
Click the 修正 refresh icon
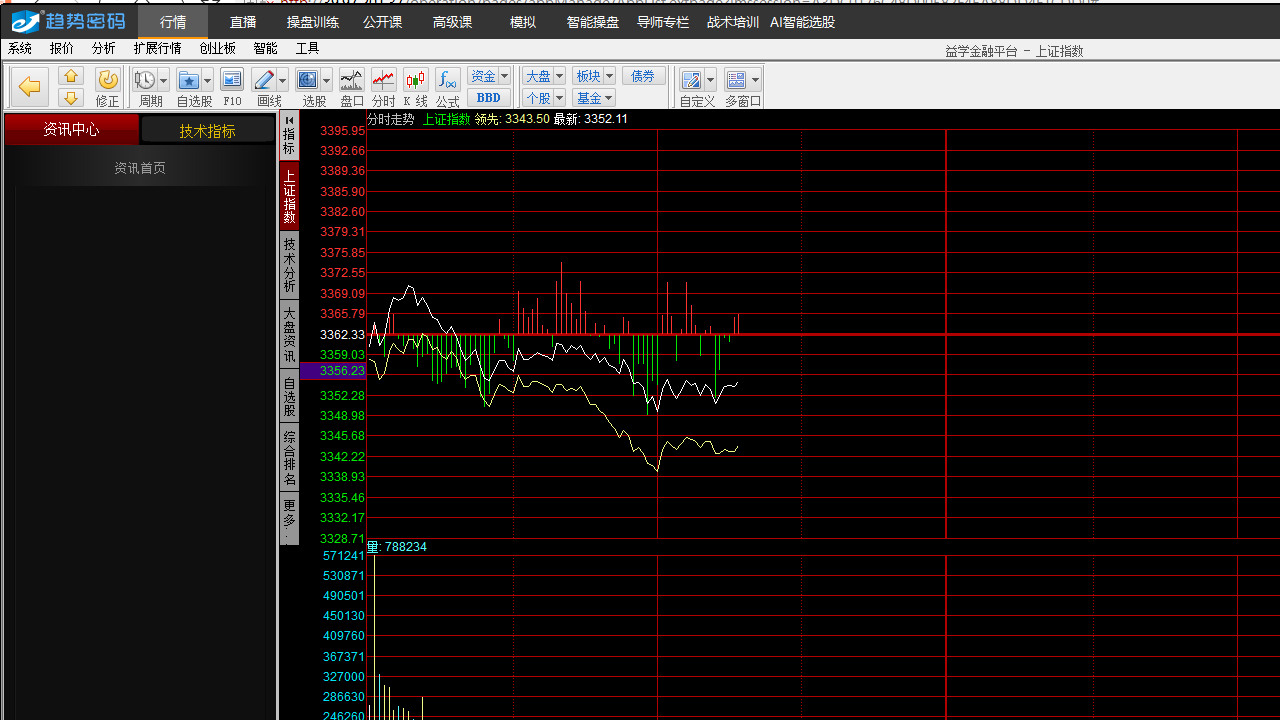[107, 80]
